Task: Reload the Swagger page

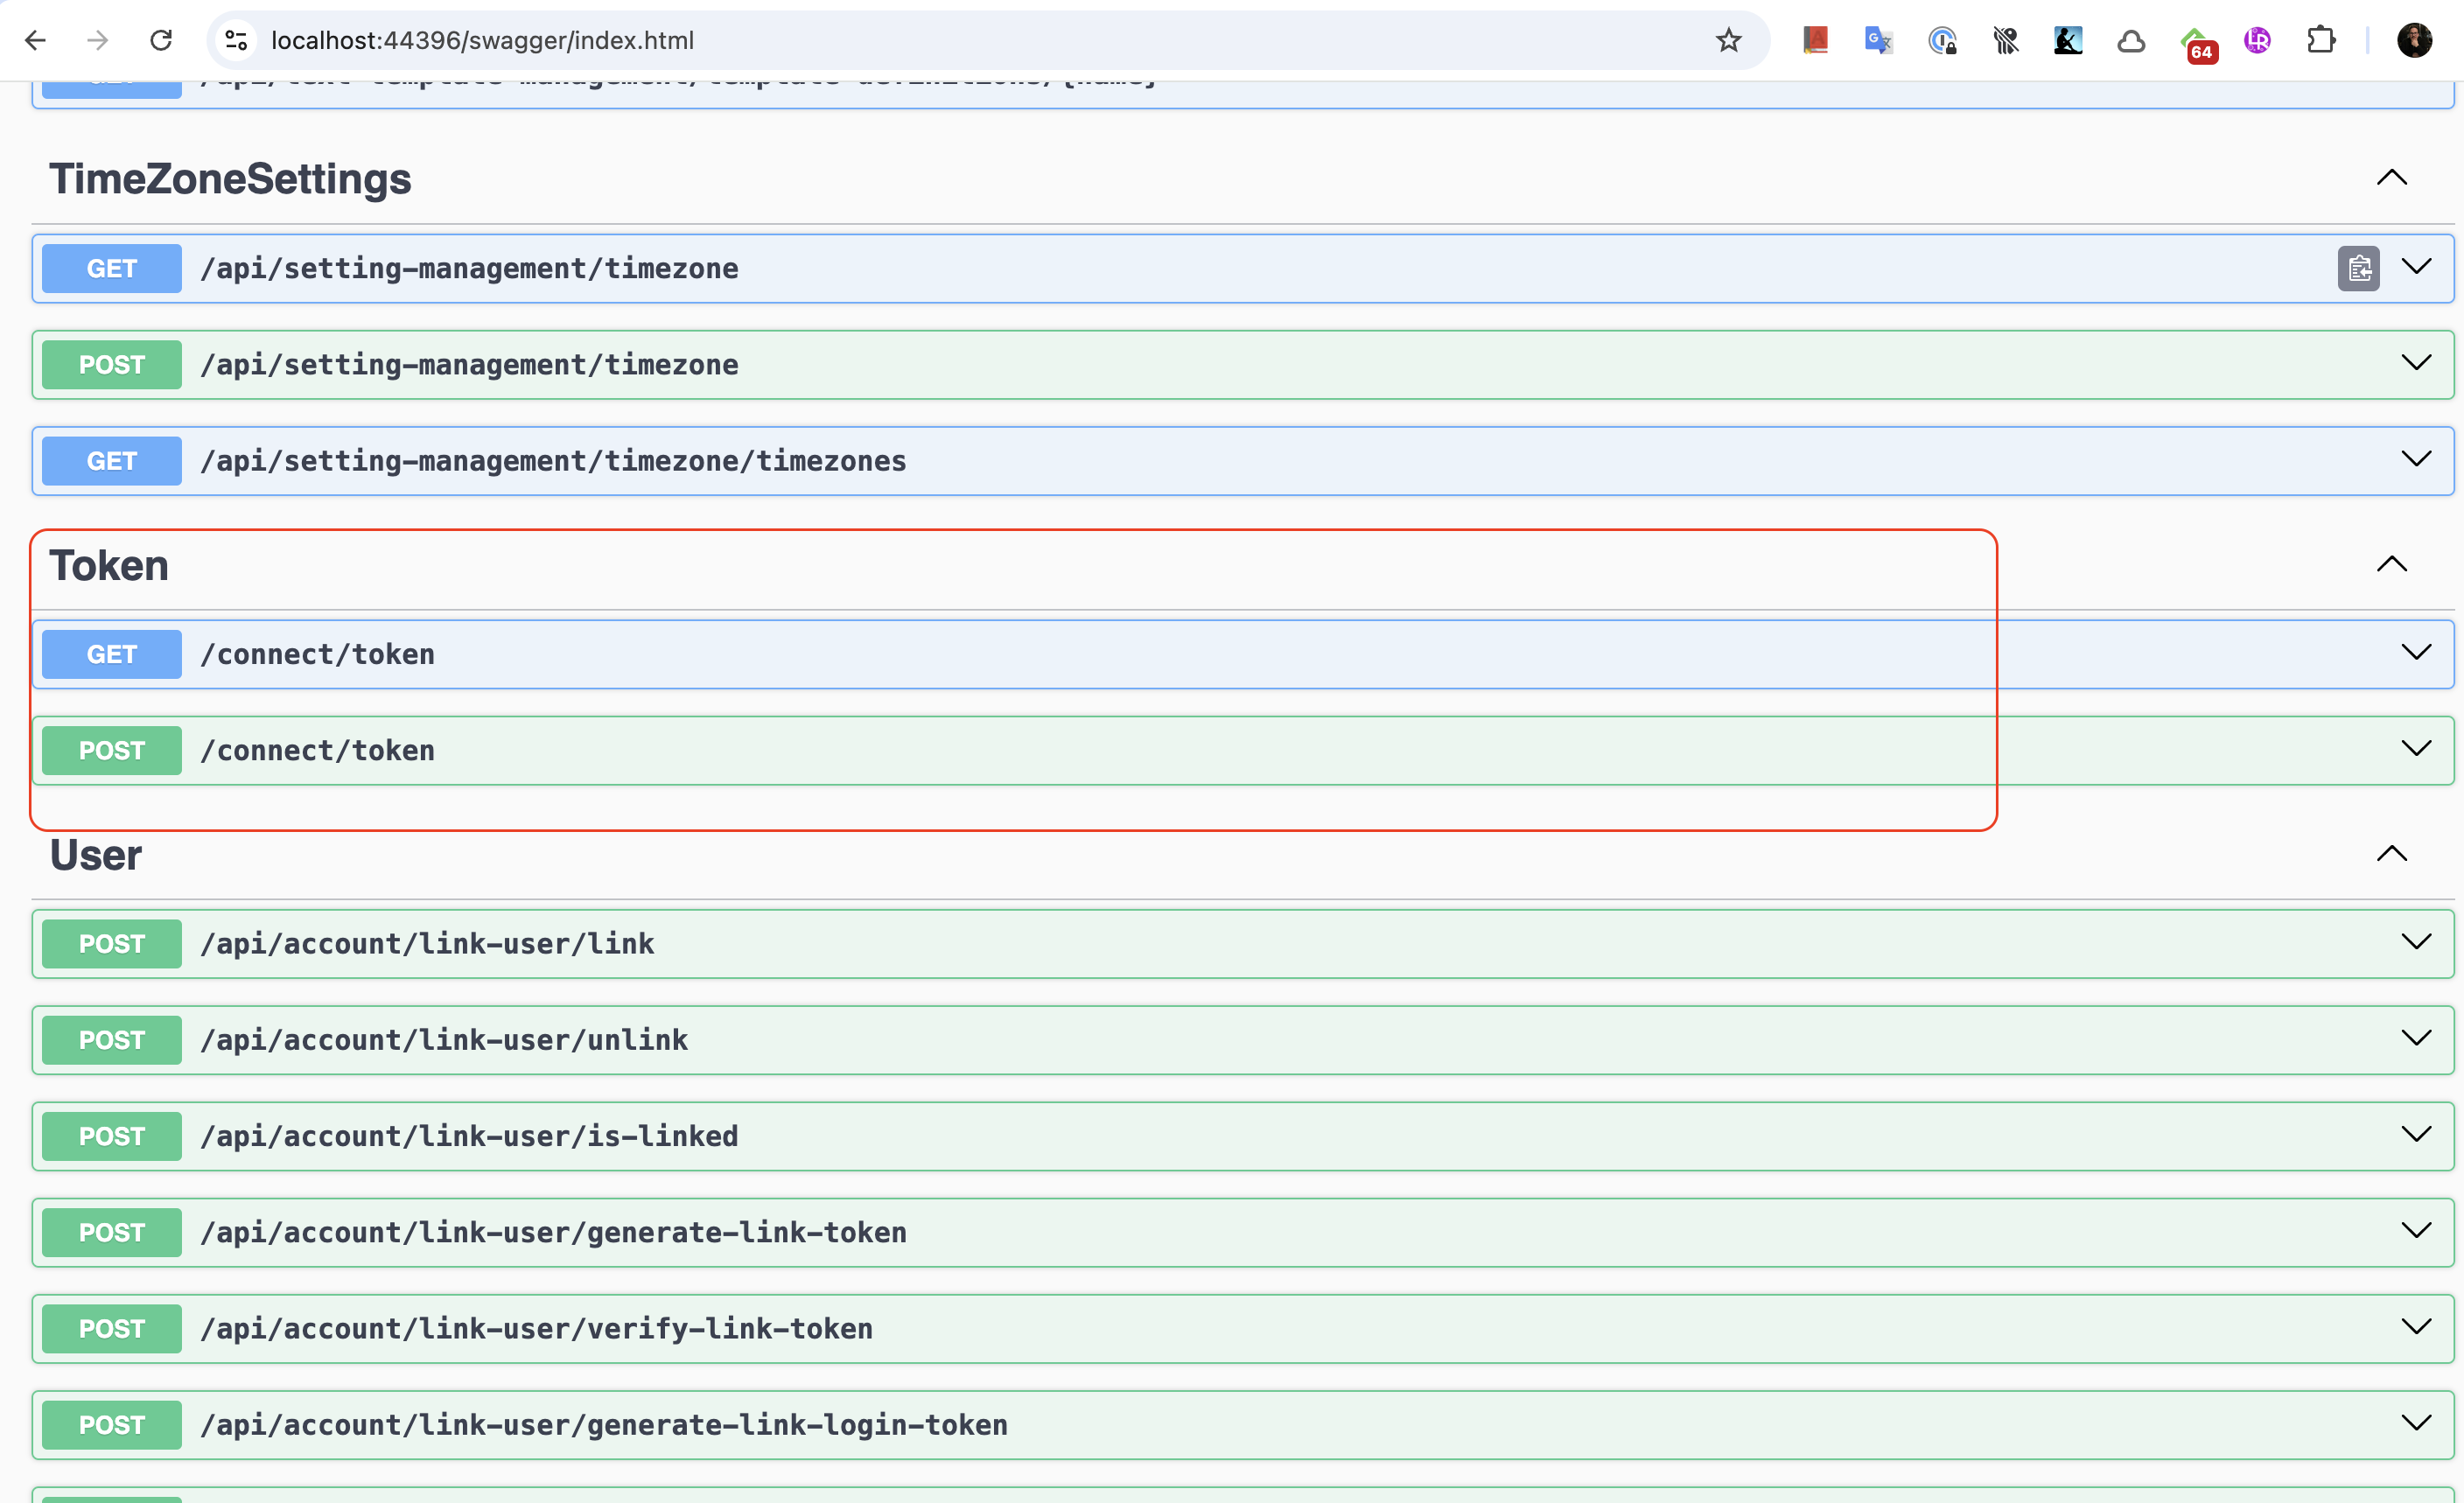Action: pyautogui.click(x=161, y=40)
